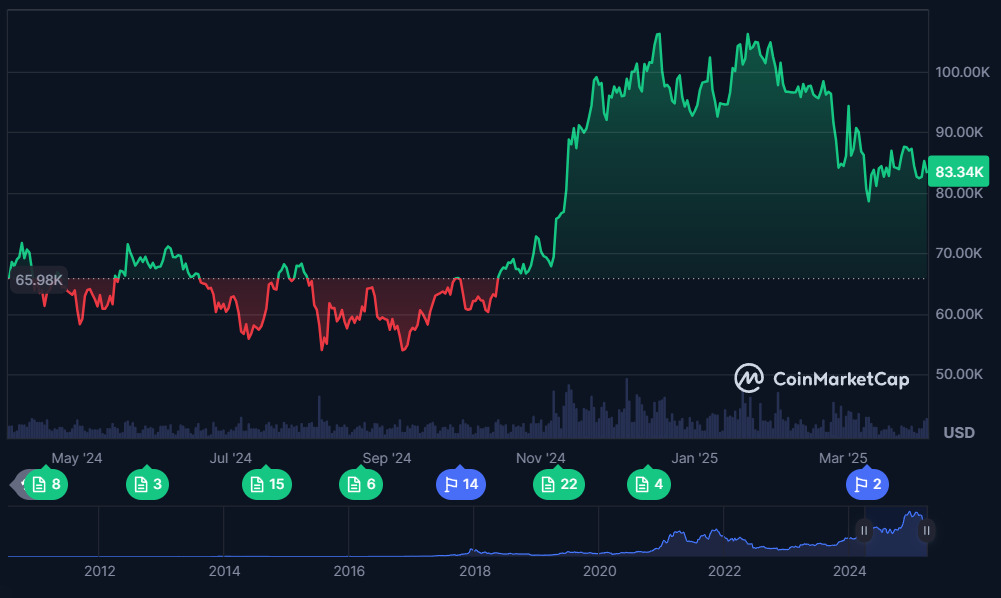Open the blue flag marker labeled 14
This screenshot has height=598, width=1001.
coord(460,485)
